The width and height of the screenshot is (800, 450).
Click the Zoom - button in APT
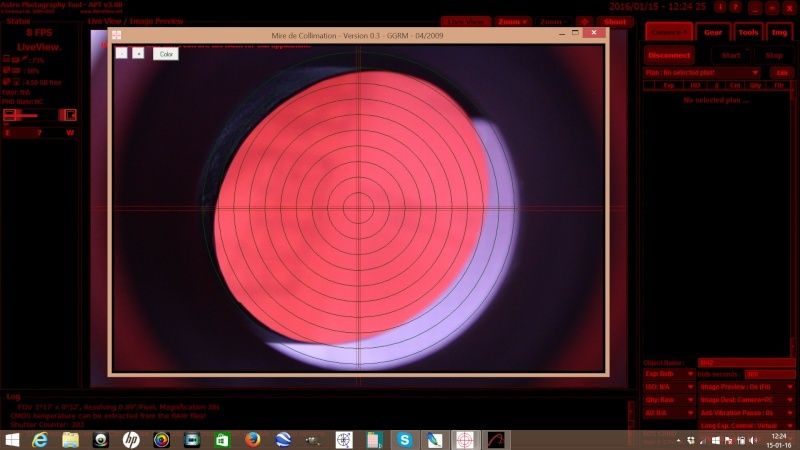(552, 21)
